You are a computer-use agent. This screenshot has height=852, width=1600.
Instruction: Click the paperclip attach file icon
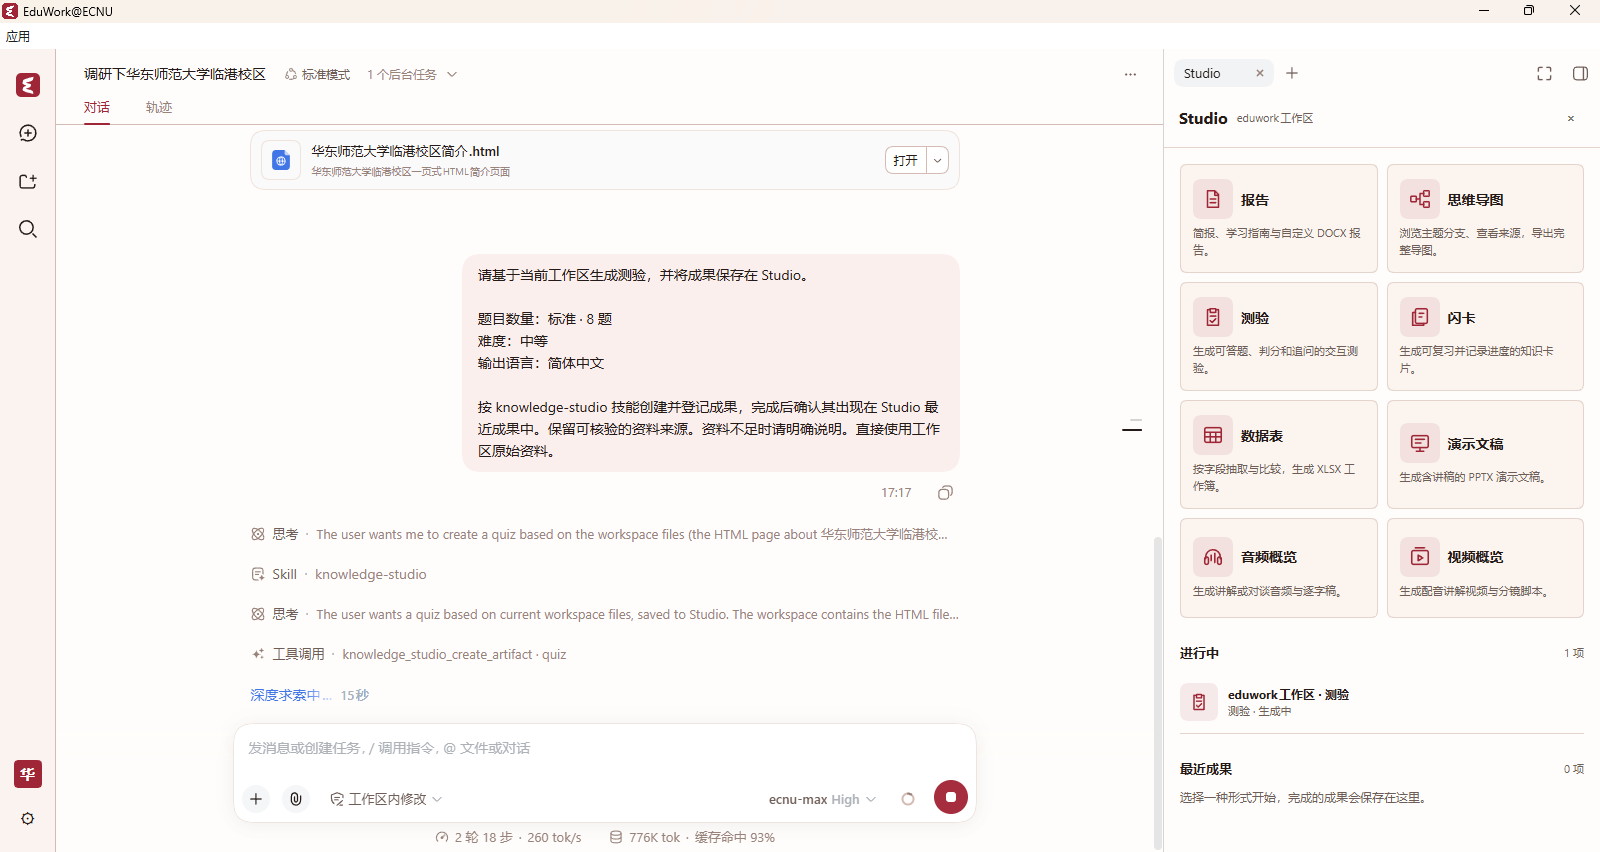click(x=296, y=798)
